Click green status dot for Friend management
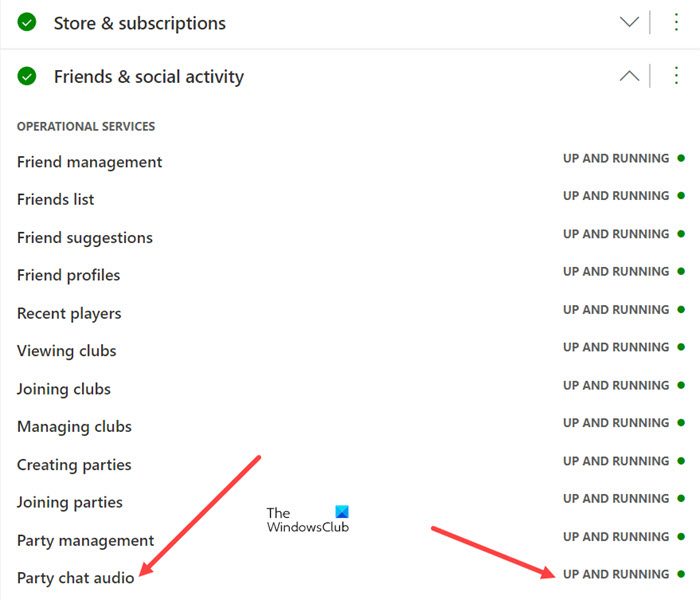 coord(681,158)
